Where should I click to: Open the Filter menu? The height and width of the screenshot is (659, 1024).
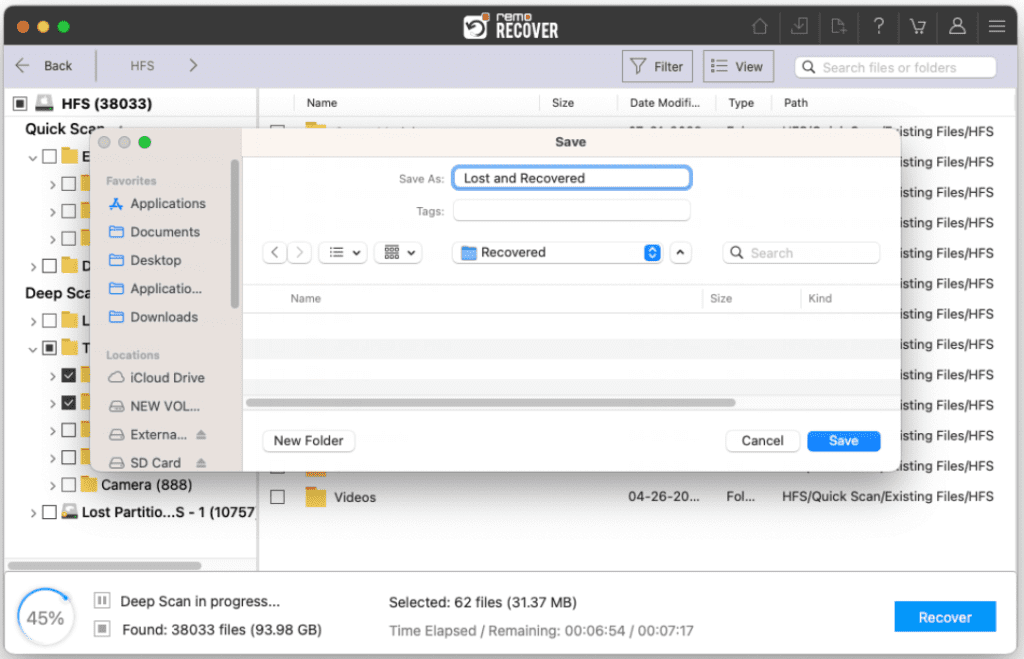[x=657, y=66]
